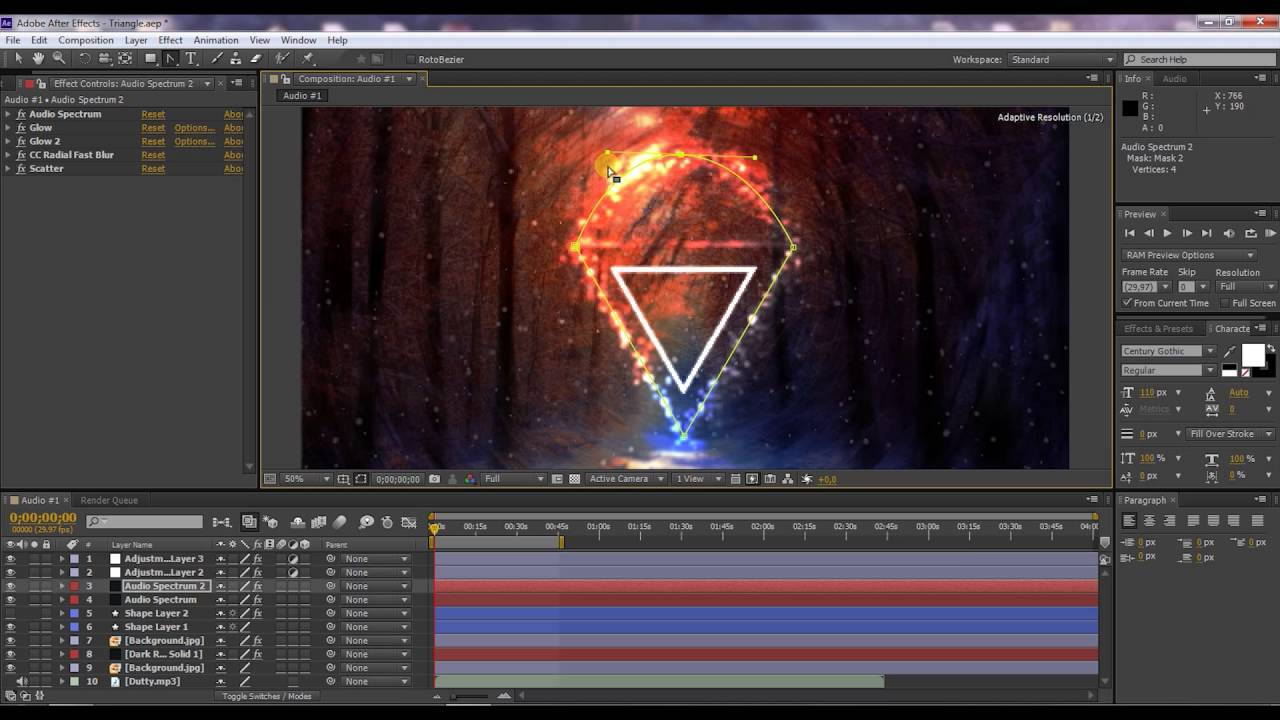Screen dimensions: 1280x720
Task: Hide Dark Red Solid 1 layer
Action: (x=10, y=654)
